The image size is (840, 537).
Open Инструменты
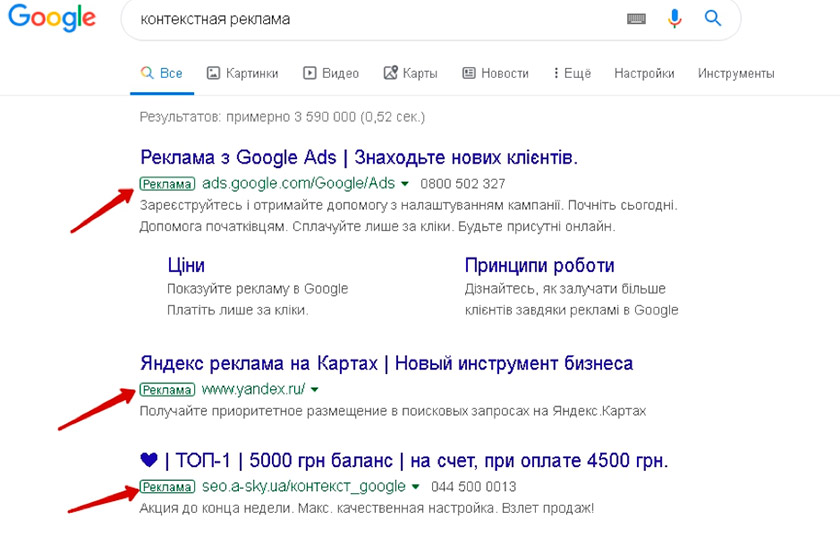[736, 73]
